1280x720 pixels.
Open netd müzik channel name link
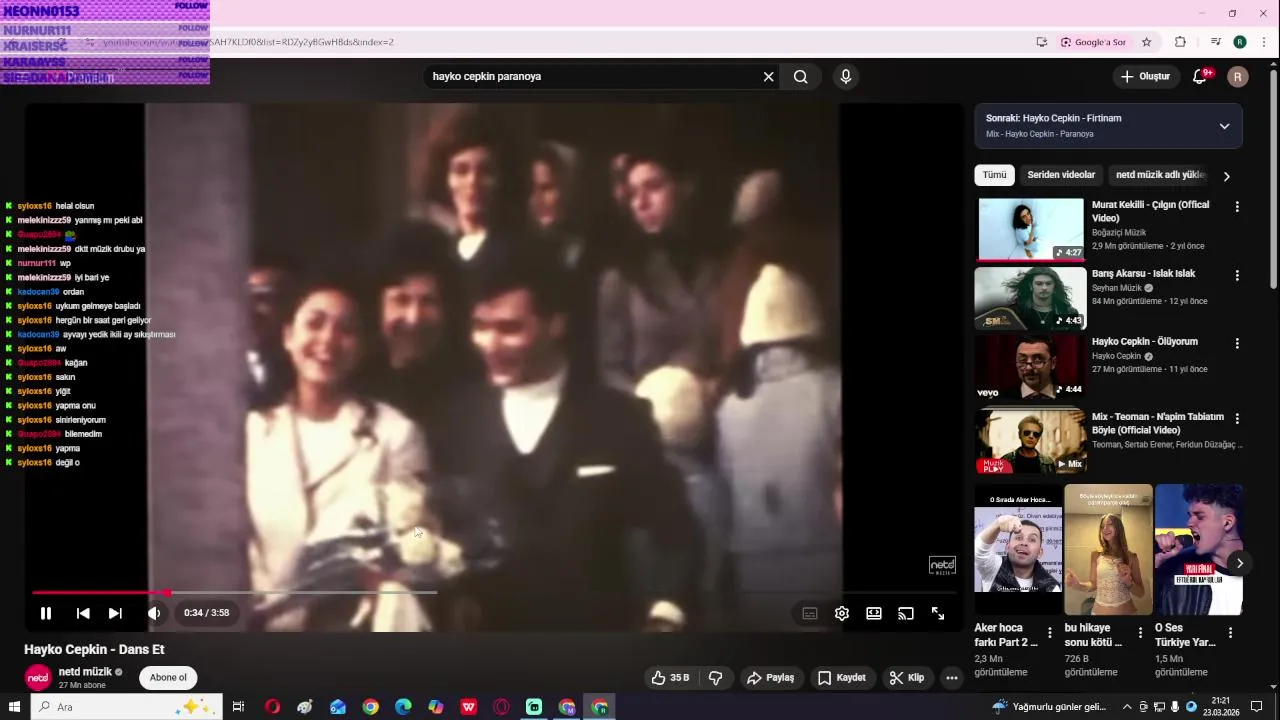85,672
